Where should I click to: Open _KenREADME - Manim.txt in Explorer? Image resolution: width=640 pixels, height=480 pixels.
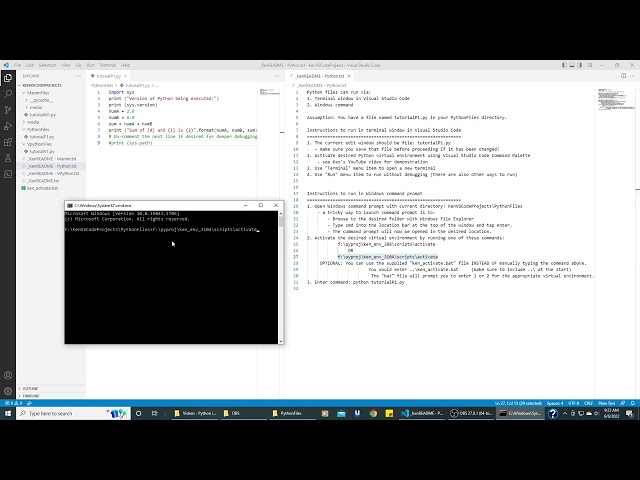[x=51, y=159]
